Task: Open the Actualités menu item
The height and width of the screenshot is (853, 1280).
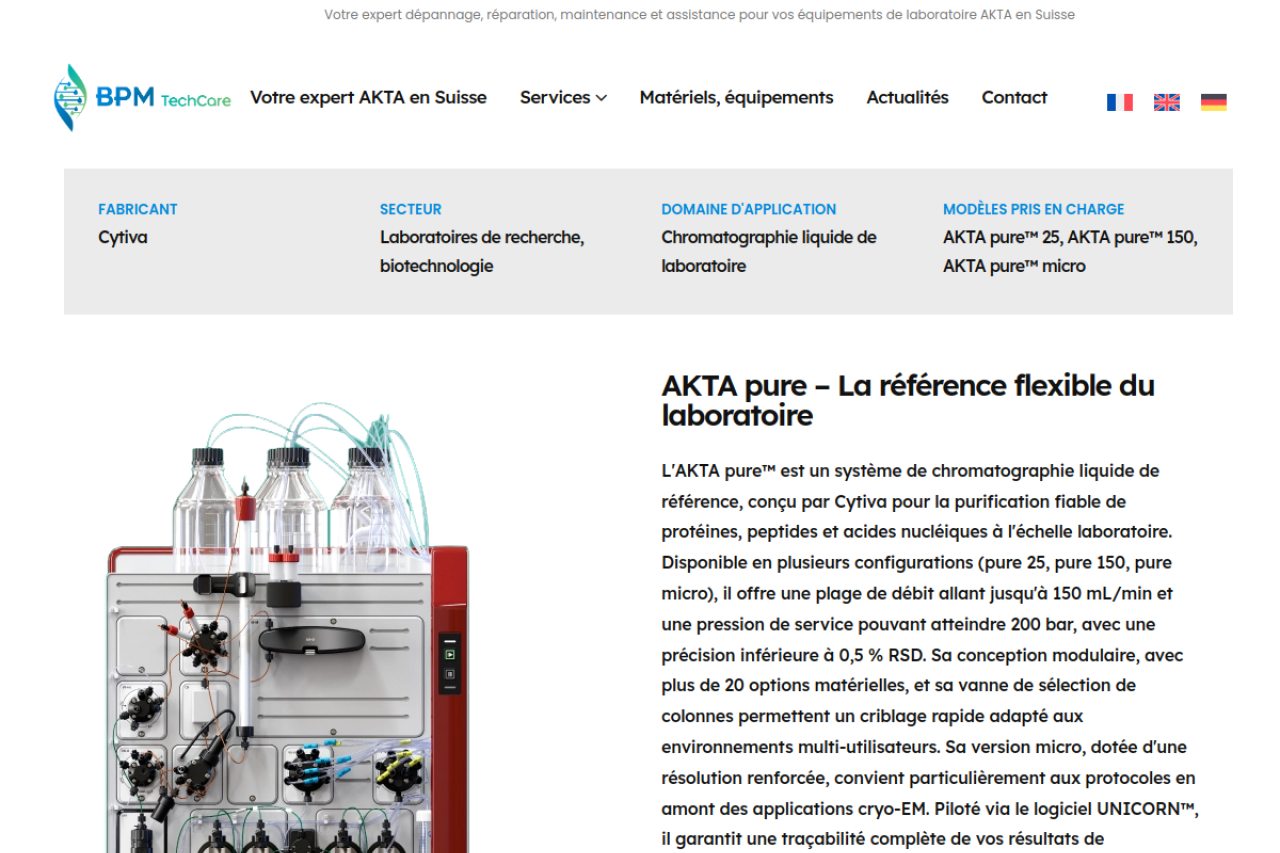Action: [x=907, y=97]
